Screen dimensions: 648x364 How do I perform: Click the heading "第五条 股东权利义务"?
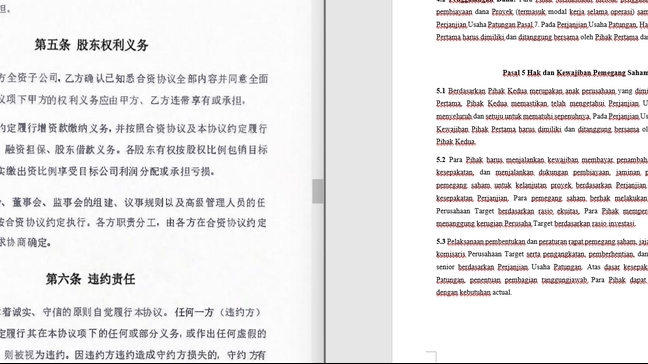91,45
